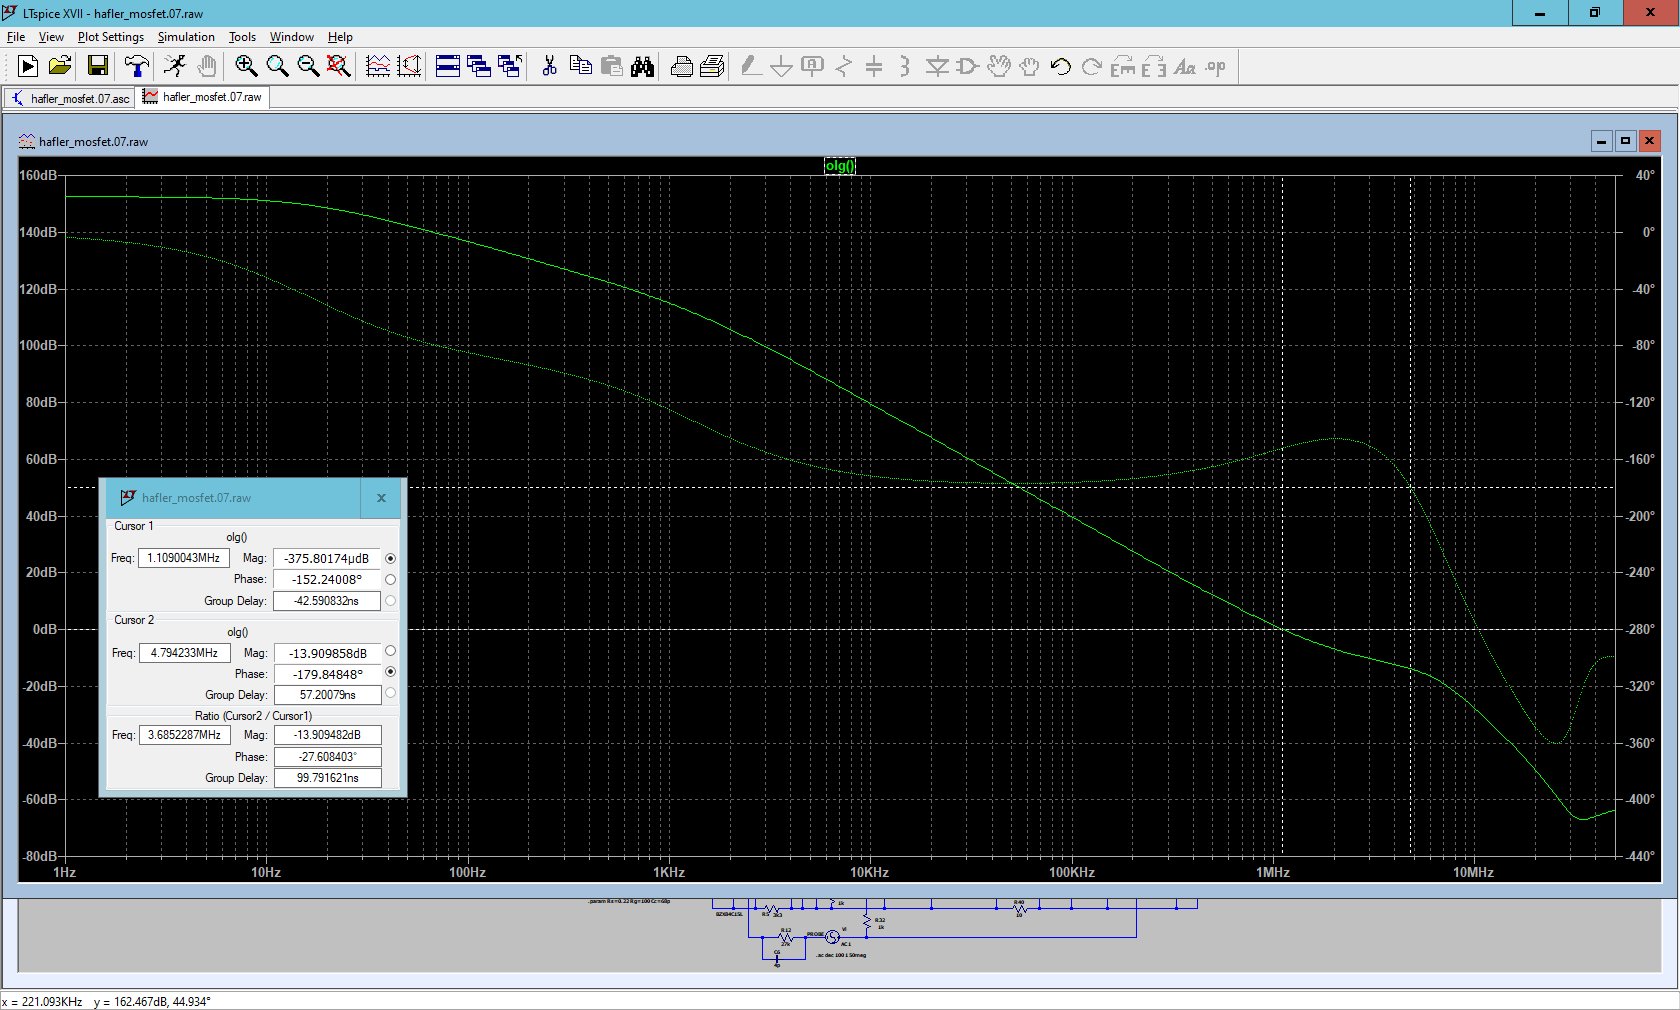Click the Diode toolbar icon
The image size is (1680, 1010).
point(937,66)
